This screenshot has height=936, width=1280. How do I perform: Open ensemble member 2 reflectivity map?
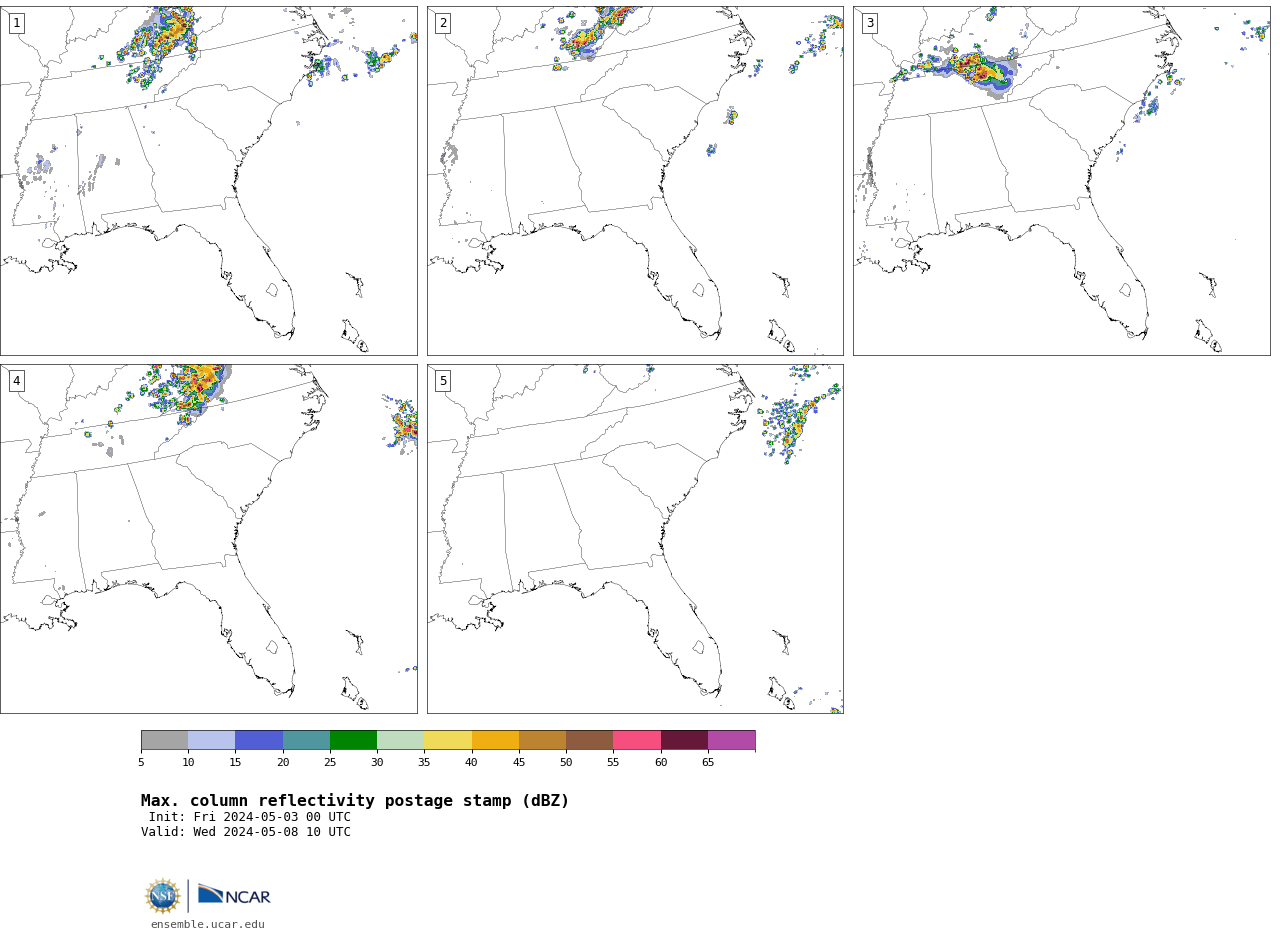pyautogui.click(x=635, y=181)
